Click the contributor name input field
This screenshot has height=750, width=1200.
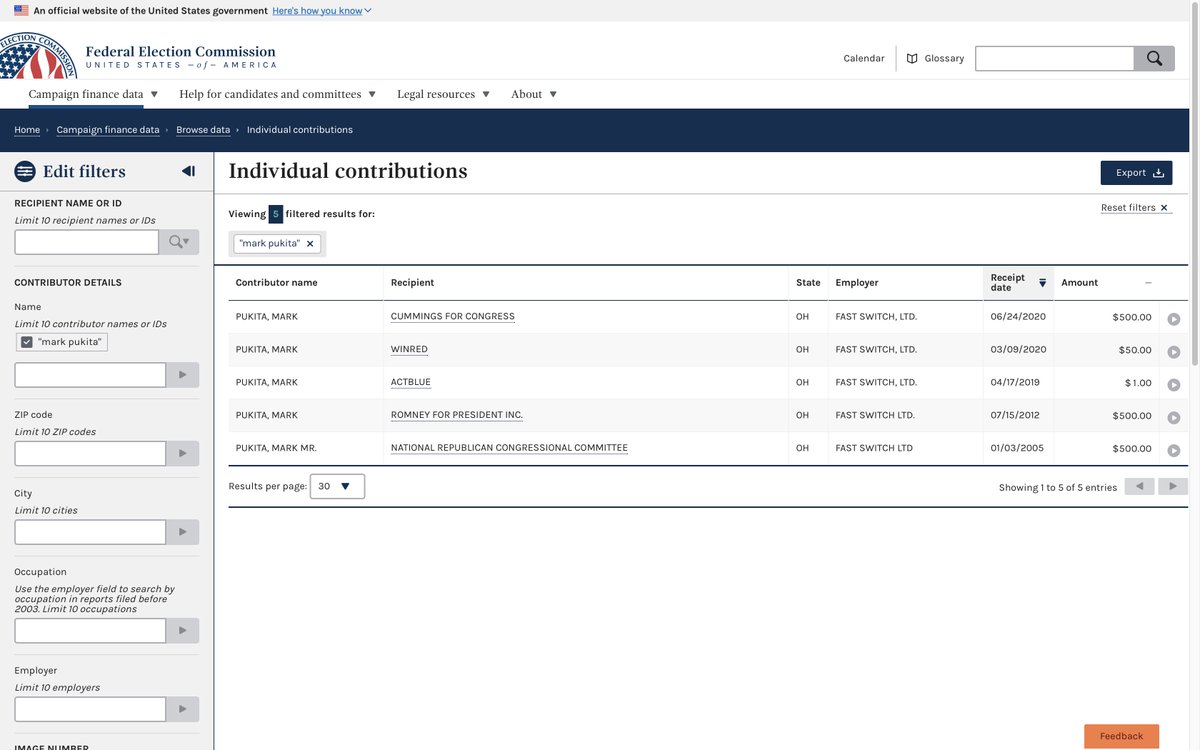point(90,375)
